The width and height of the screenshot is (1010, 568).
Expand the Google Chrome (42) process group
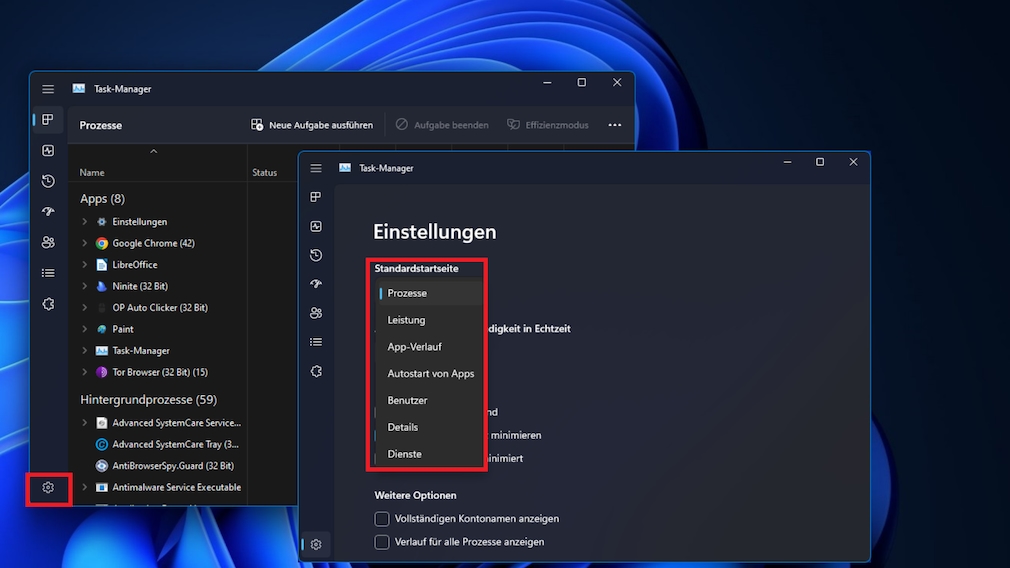(85, 243)
